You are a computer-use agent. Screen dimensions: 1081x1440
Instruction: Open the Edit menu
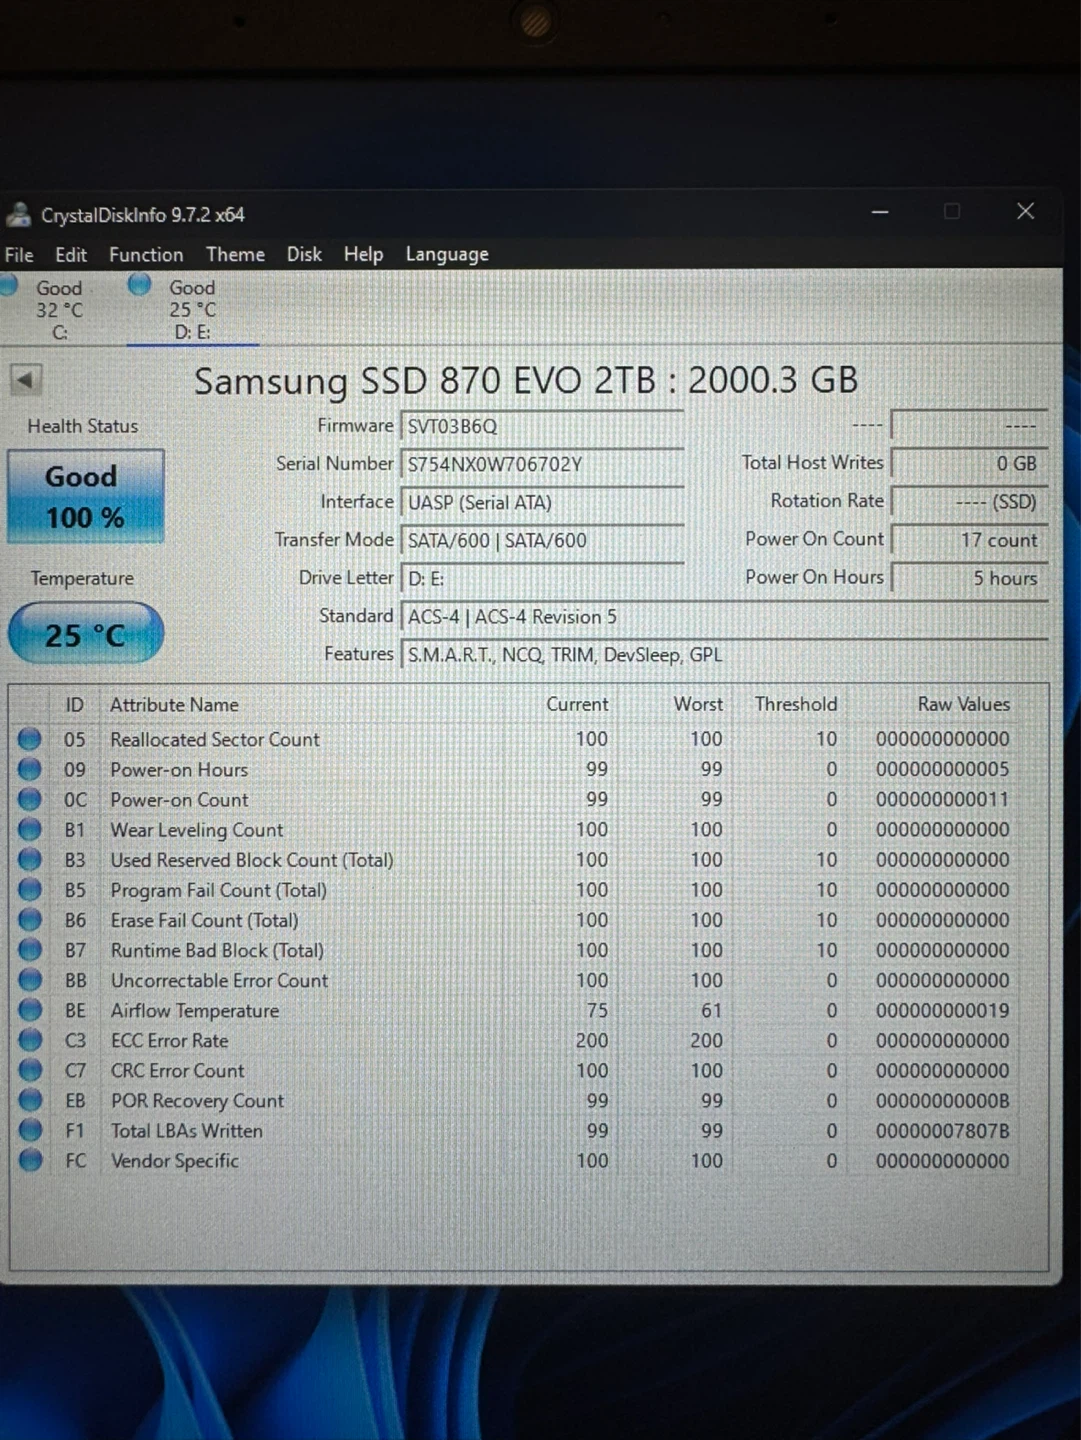coord(71,255)
